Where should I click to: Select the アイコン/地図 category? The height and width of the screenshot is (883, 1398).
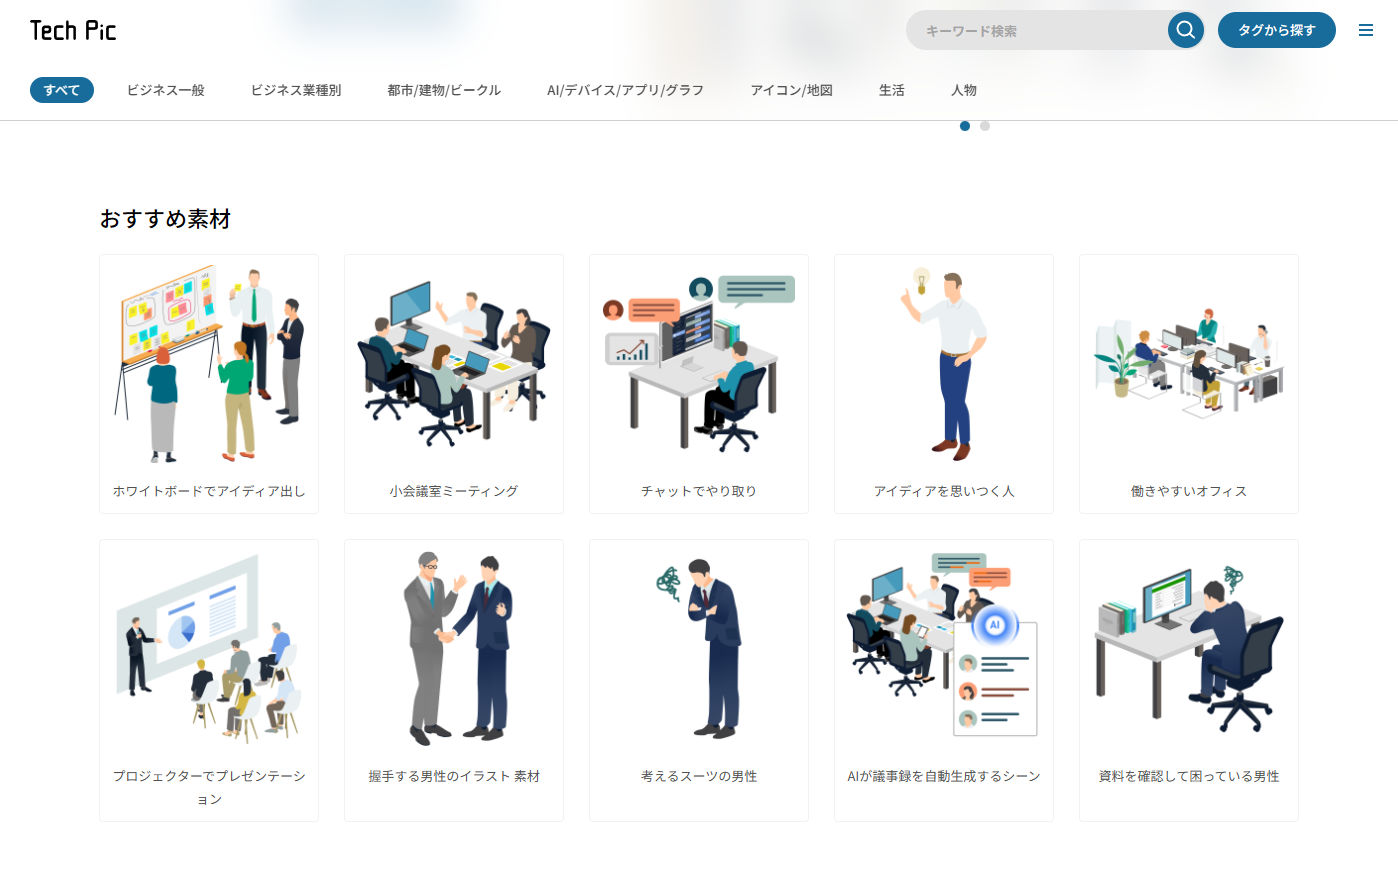[791, 90]
